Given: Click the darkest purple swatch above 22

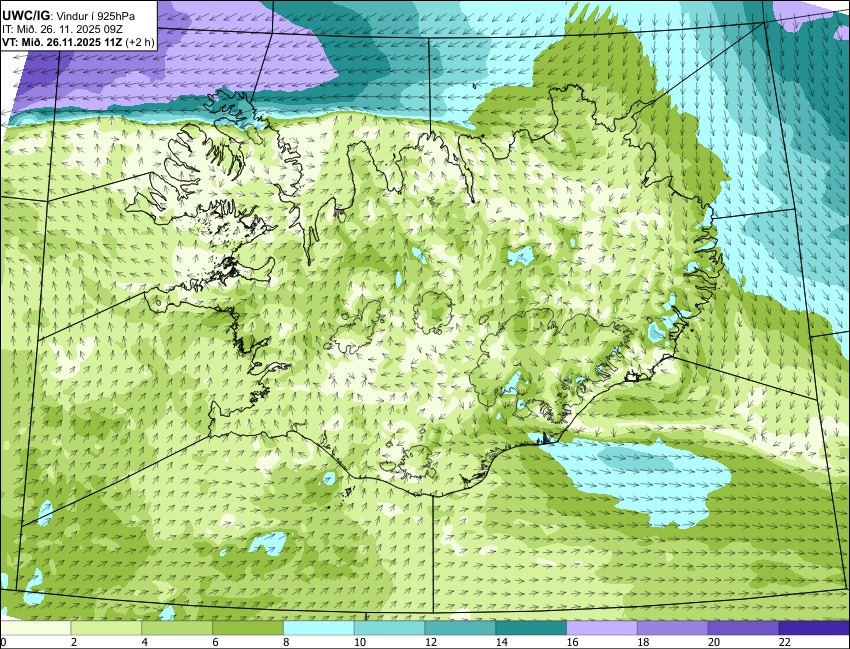Looking at the screenshot, I should (x=814, y=628).
